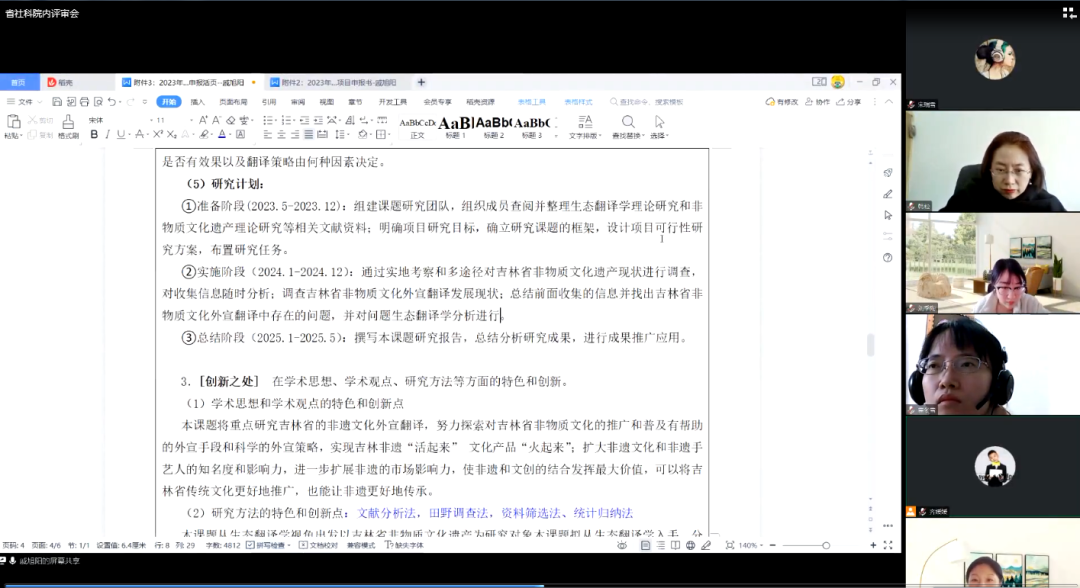Click the Format Painter (格式刷) icon
This screenshot has width=1080, height=588.
point(68,123)
